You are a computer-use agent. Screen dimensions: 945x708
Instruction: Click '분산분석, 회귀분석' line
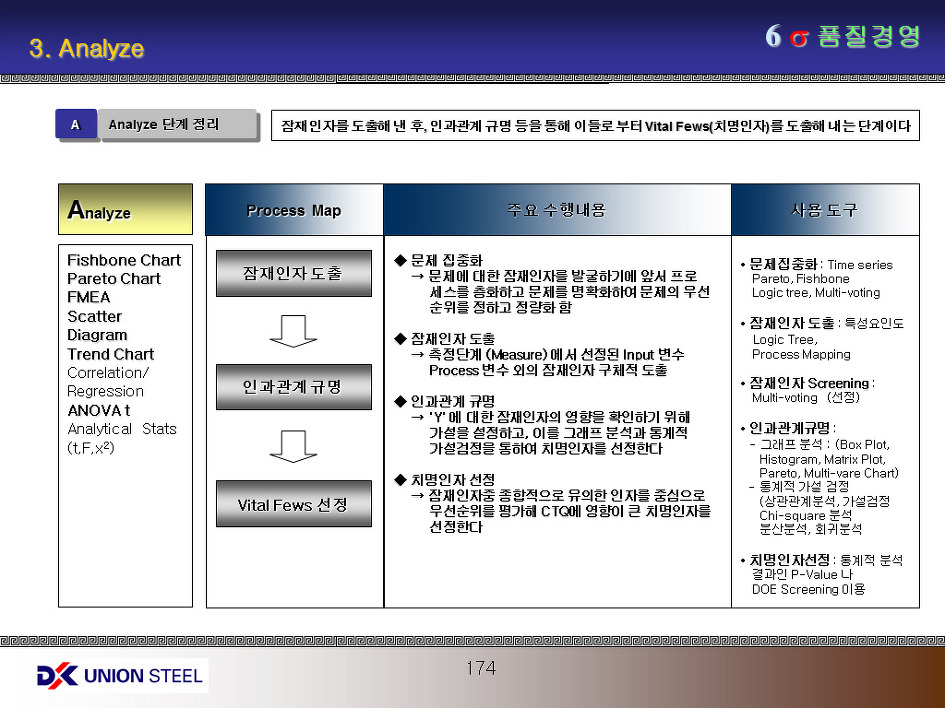pos(811,530)
